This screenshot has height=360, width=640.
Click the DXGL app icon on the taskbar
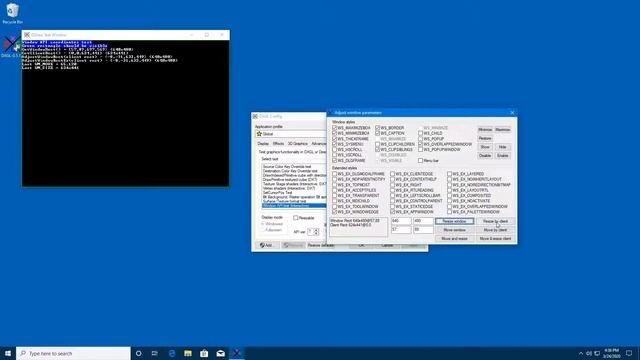point(237,353)
